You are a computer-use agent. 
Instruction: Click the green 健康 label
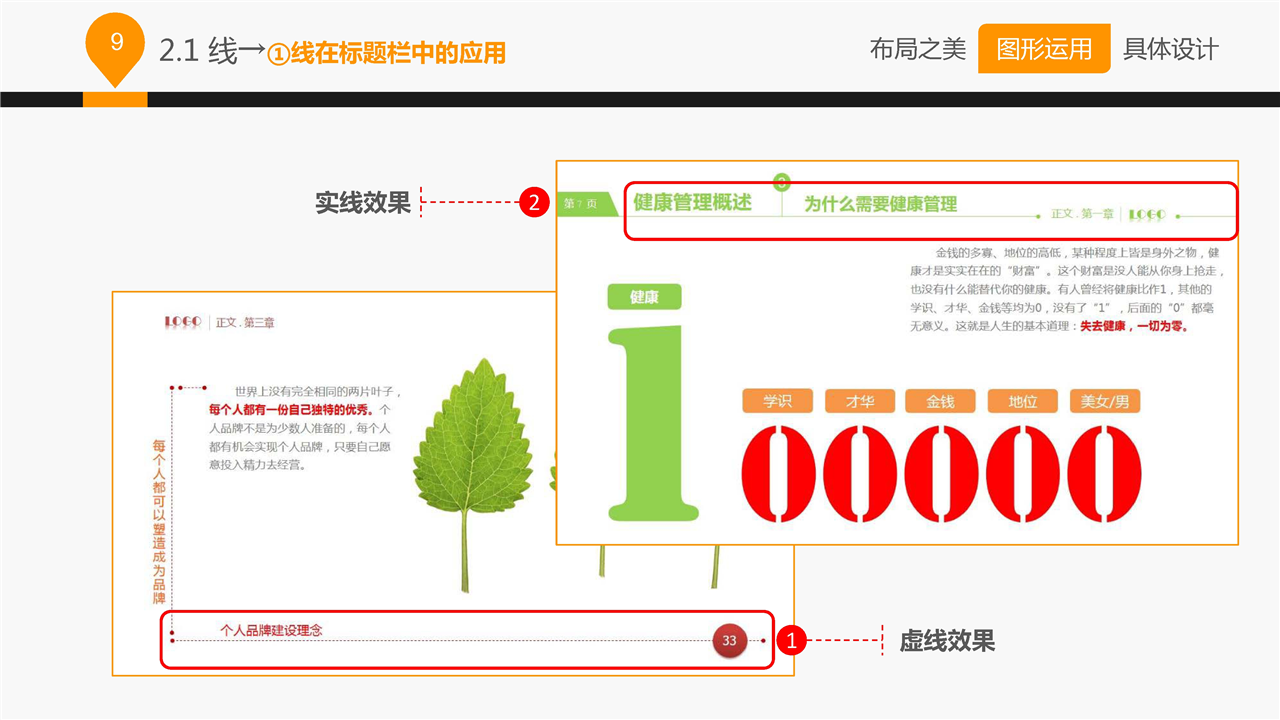[x=644, y=297]
